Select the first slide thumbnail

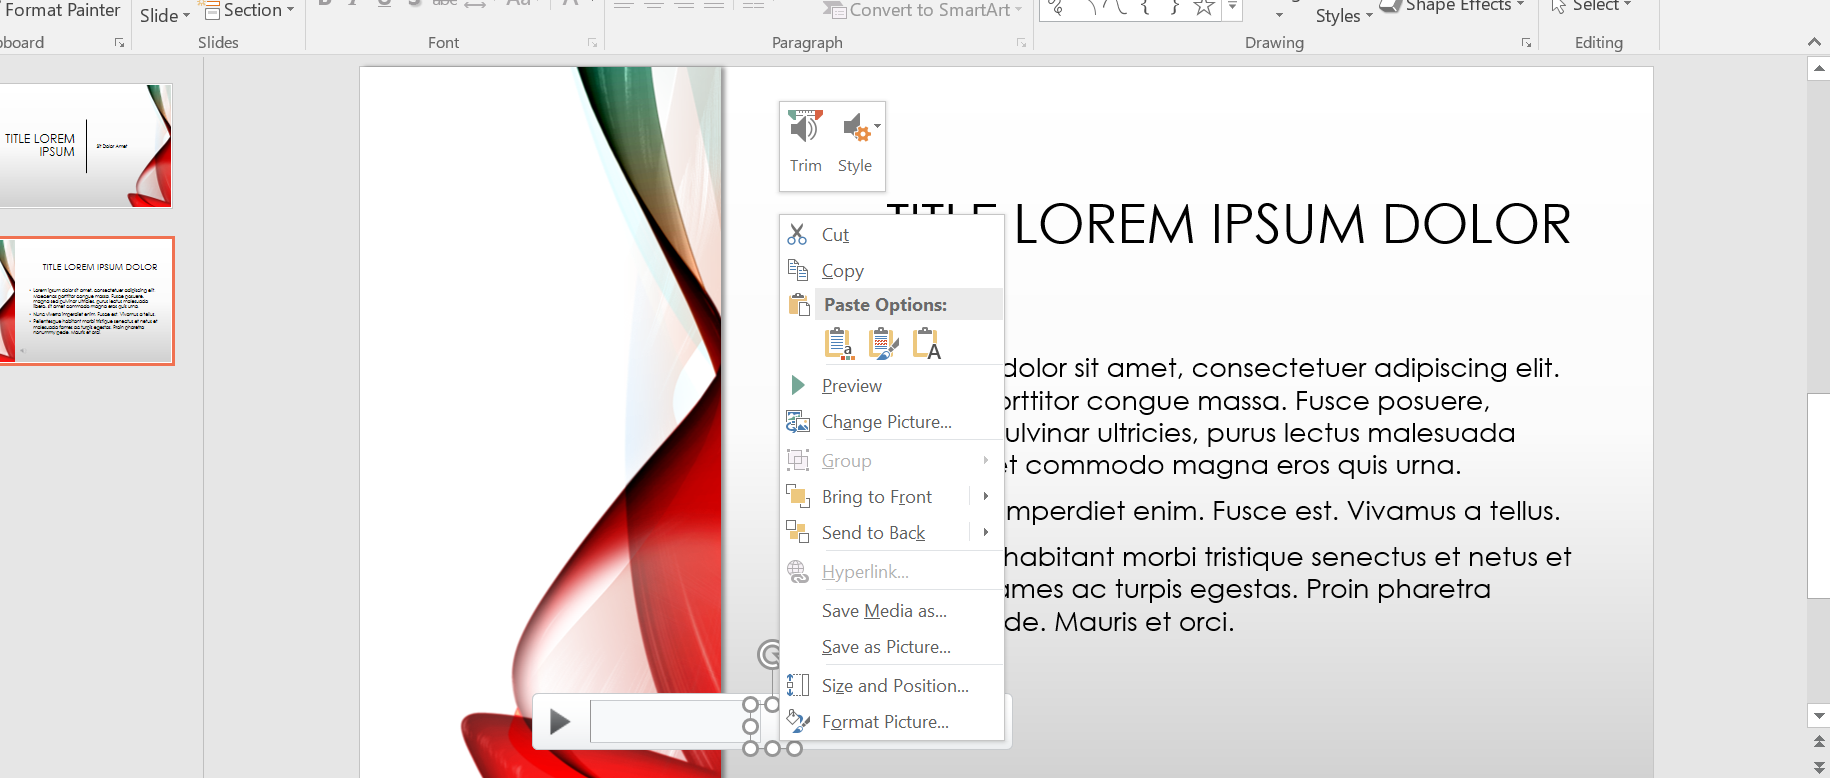(x=86, y=146)
